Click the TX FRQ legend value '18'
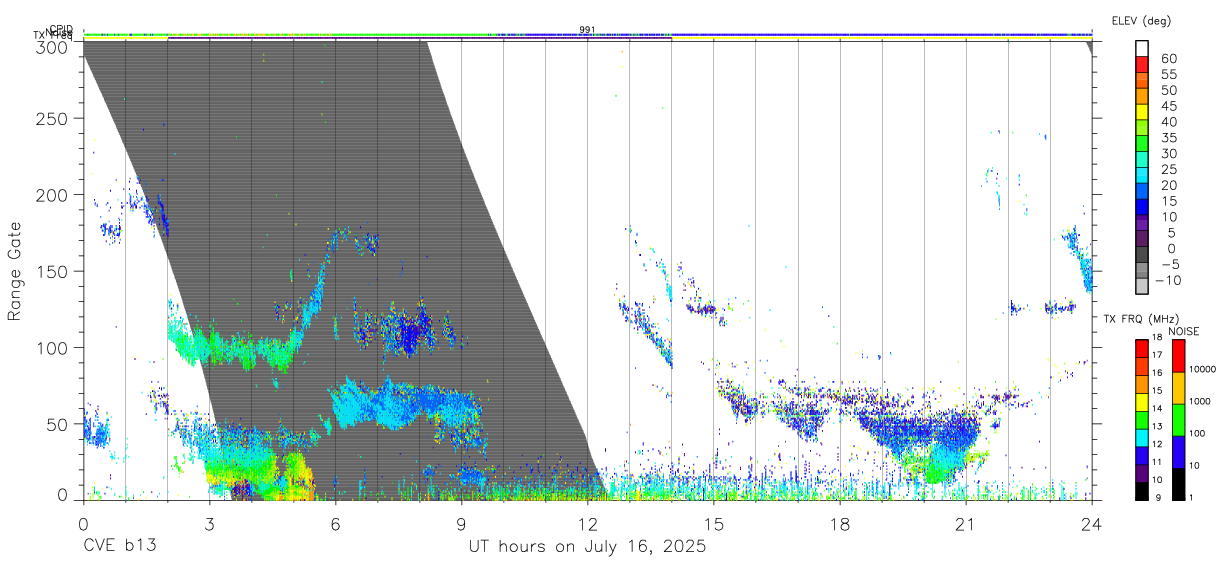 click(x=1157, y=338)
